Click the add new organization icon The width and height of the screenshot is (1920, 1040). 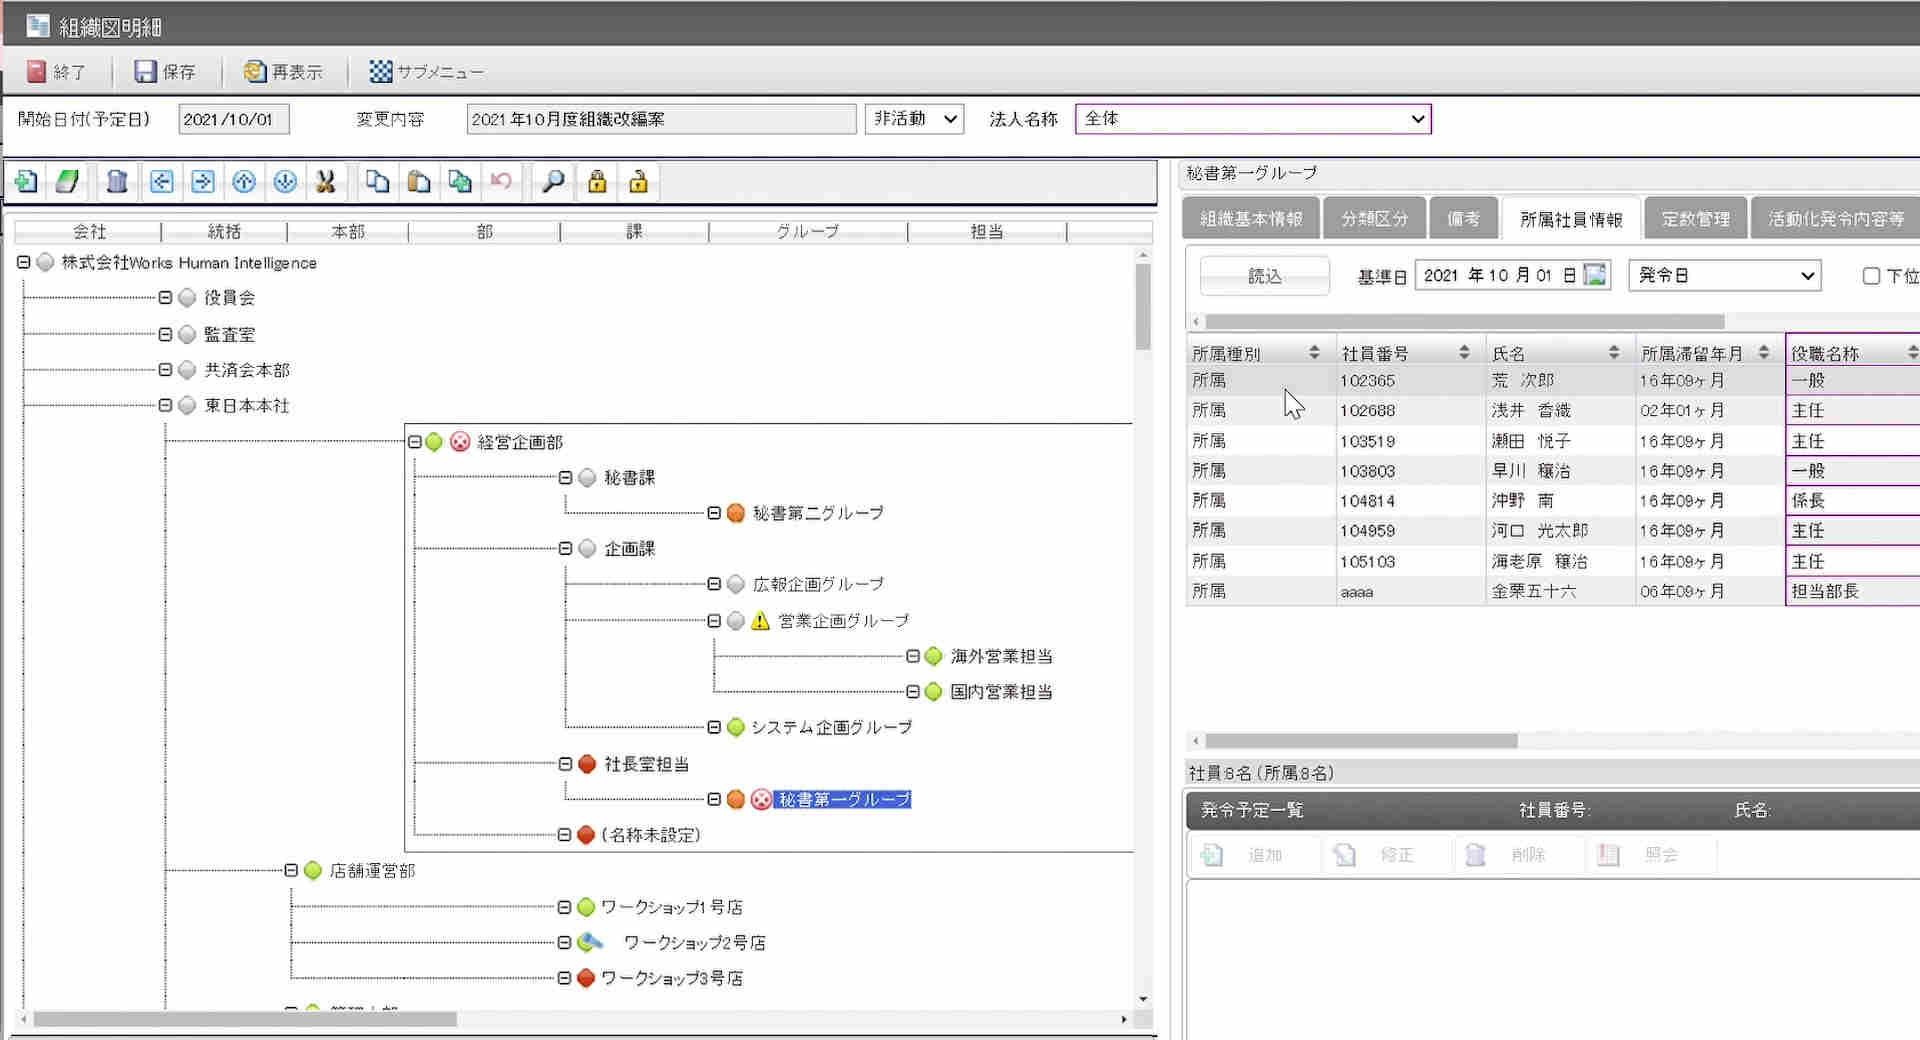tap(26, 181)
